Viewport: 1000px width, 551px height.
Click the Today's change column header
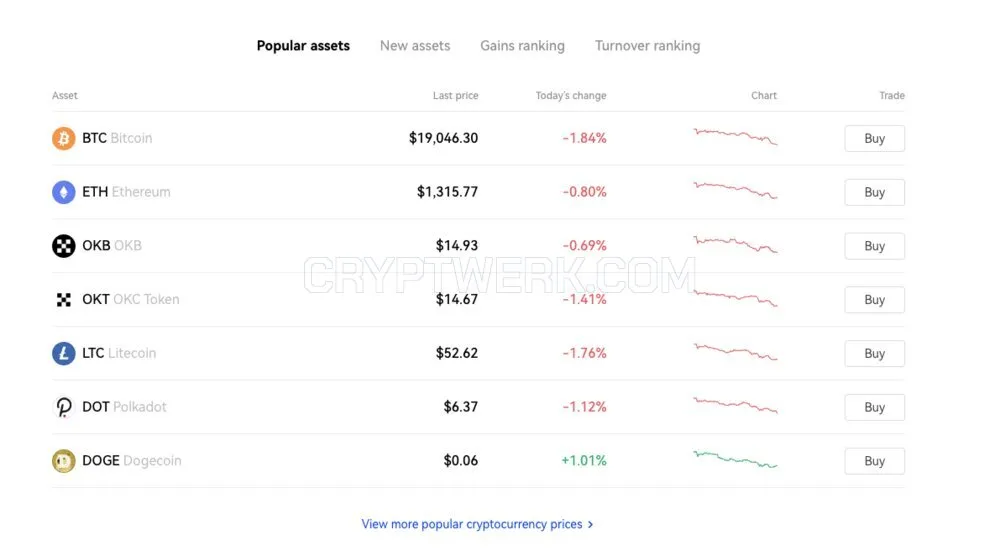coord(571,96)
